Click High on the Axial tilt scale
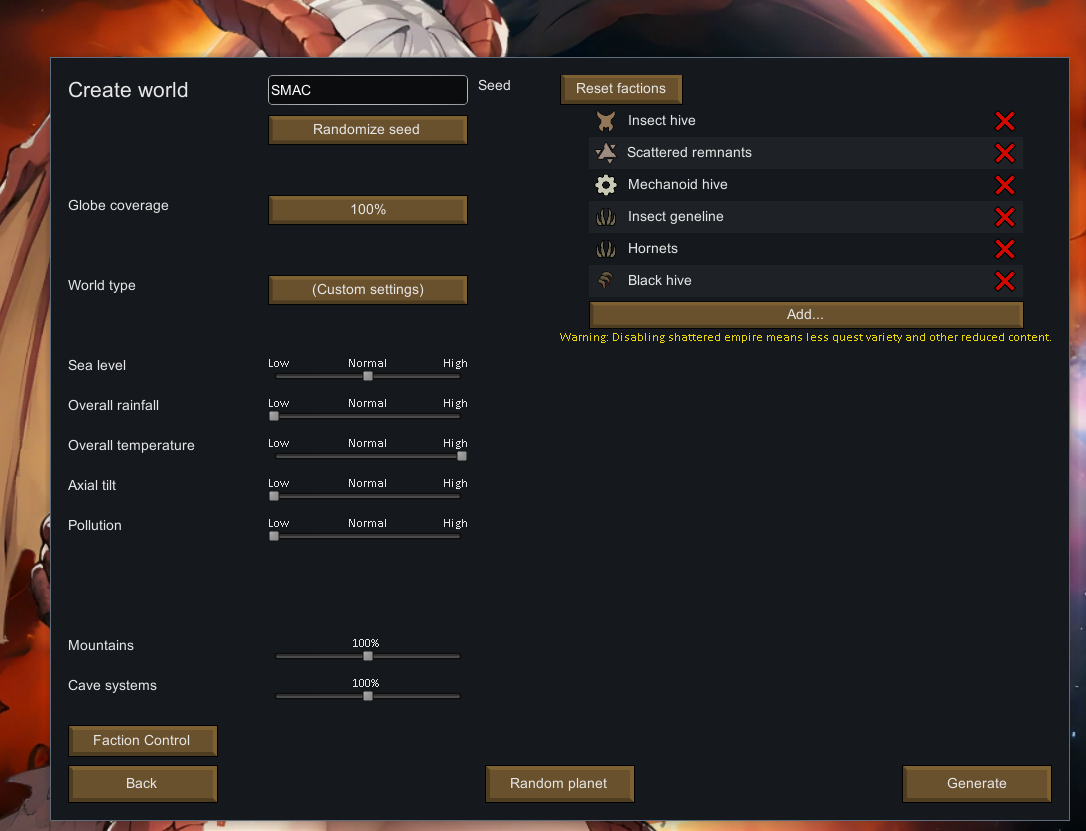The height and width of the screenshot is (831, 1086). pos(455,483)
